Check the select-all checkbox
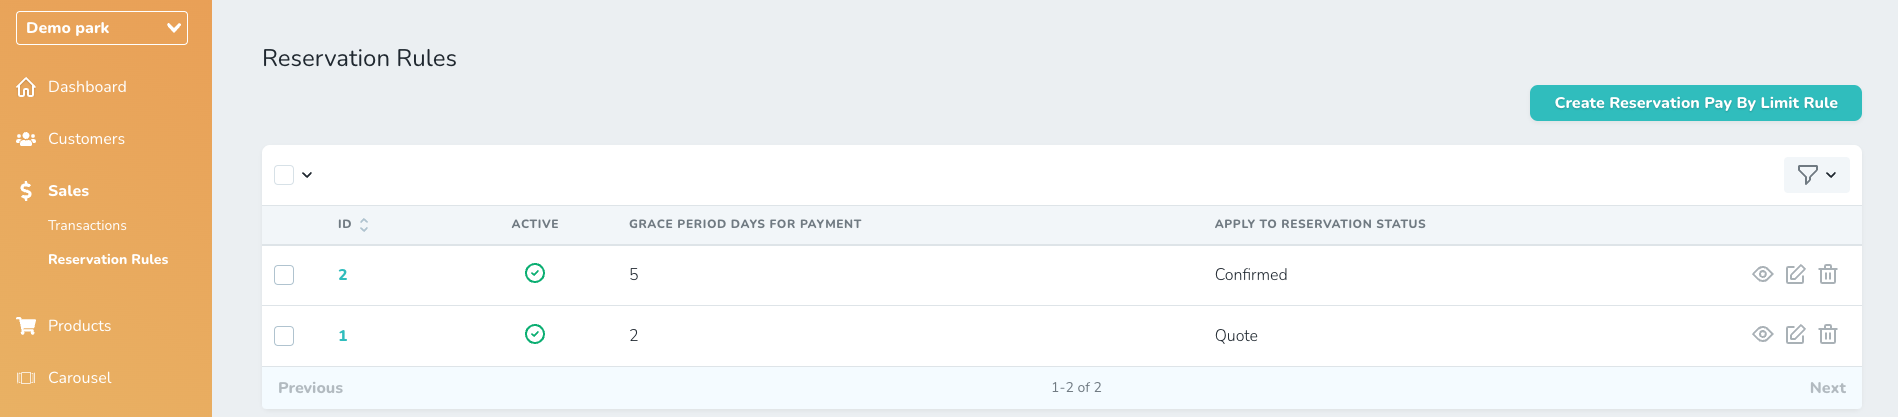This screenshot has height=417, width=1898. click(284, 175)
